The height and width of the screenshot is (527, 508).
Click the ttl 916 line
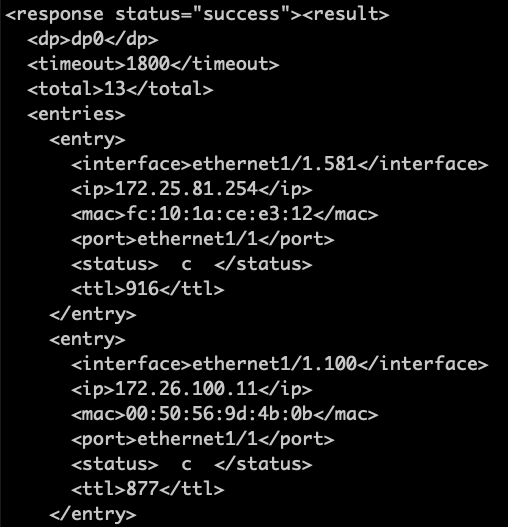(148, 289)
